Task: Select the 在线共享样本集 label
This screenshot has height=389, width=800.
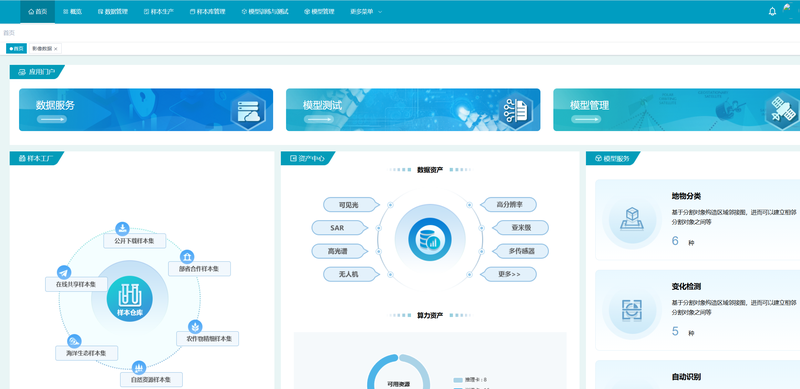Action: coord(77,284)
